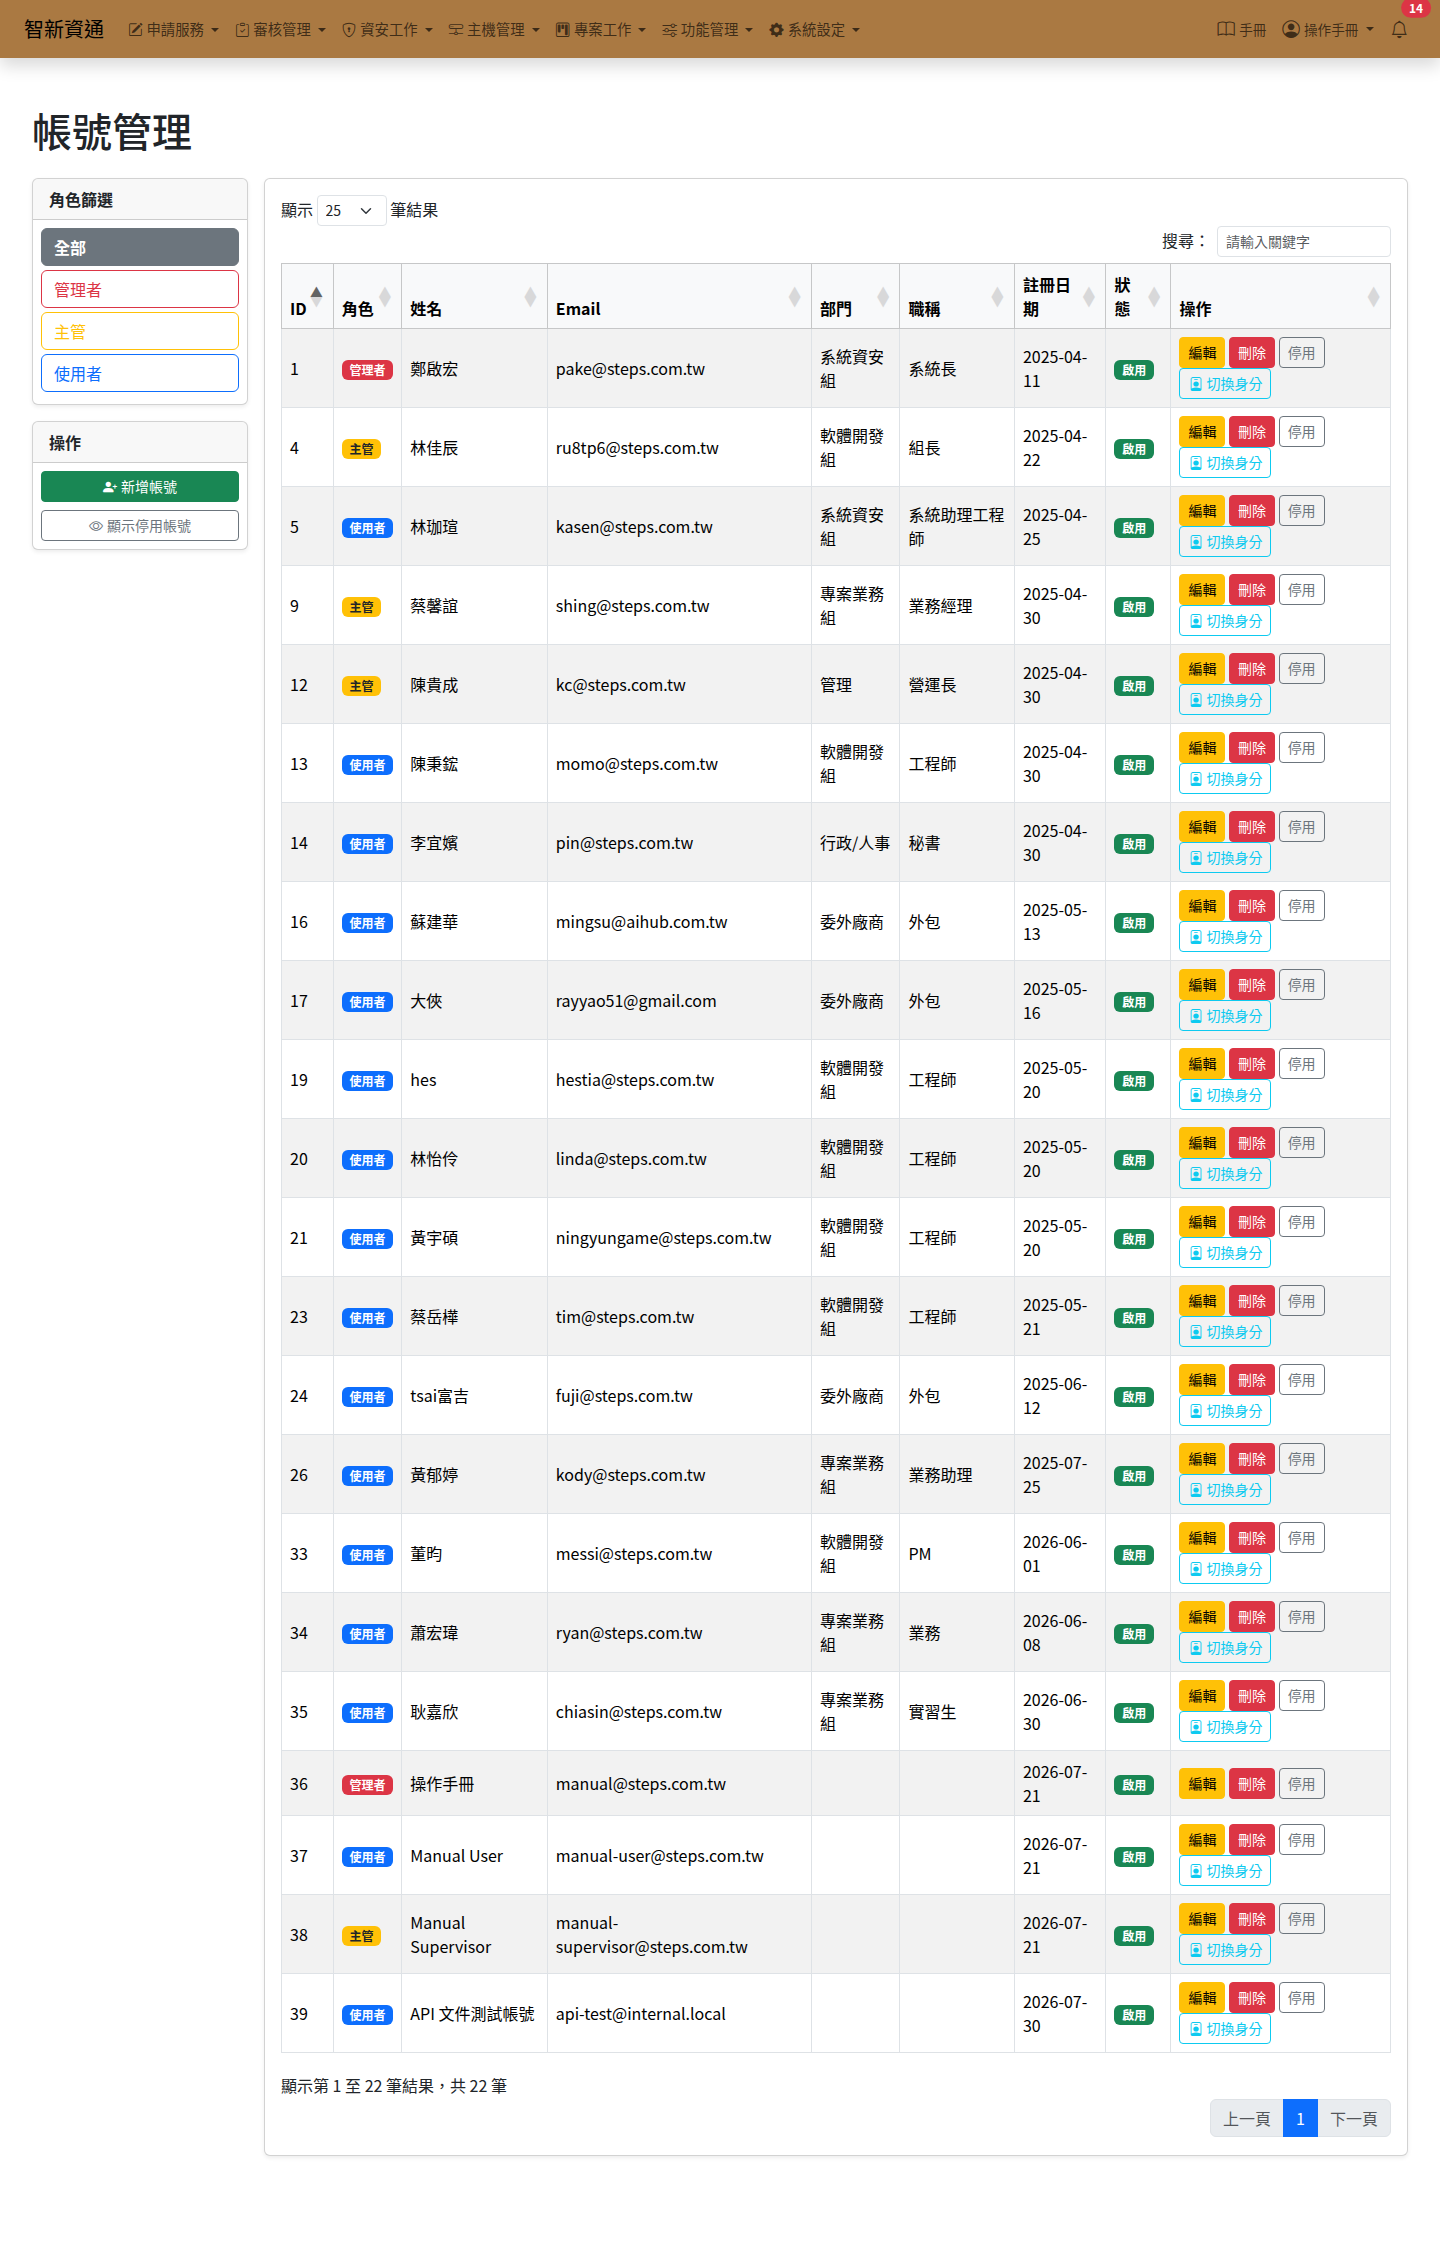Go to 上一頁 previous page

[1247, 2118]
